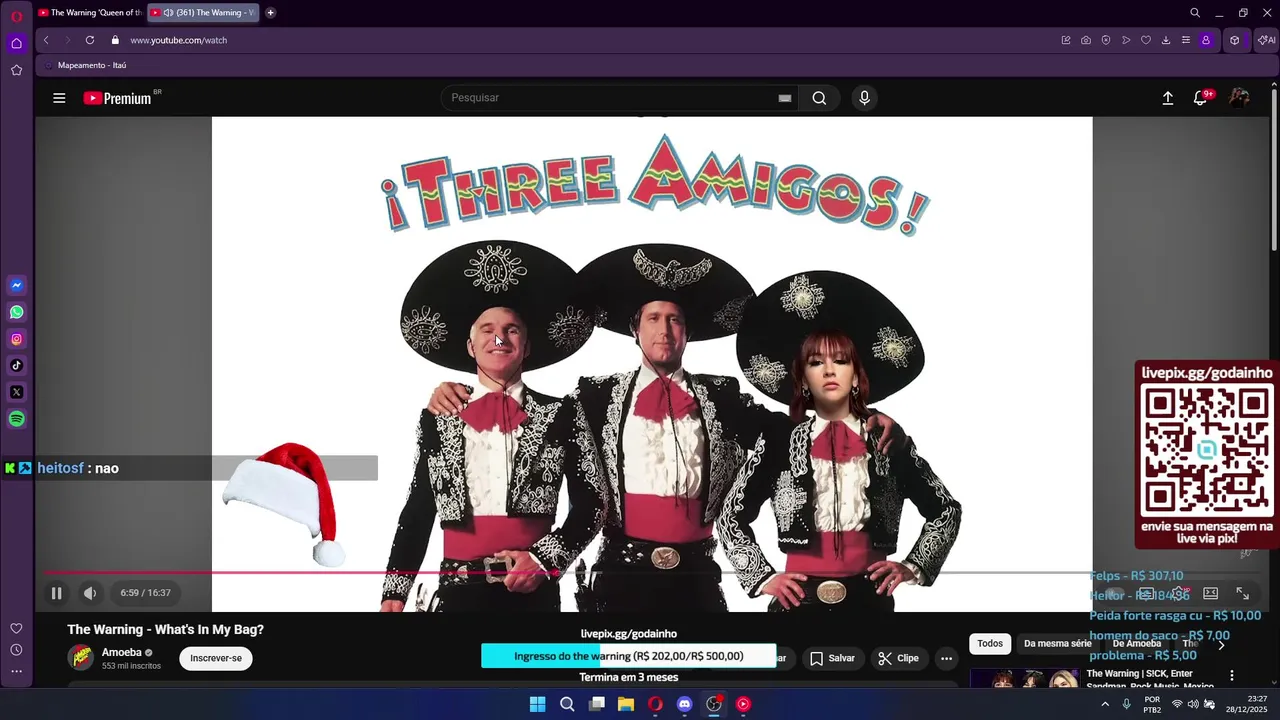Click the address bar URL

coord(178,40)
